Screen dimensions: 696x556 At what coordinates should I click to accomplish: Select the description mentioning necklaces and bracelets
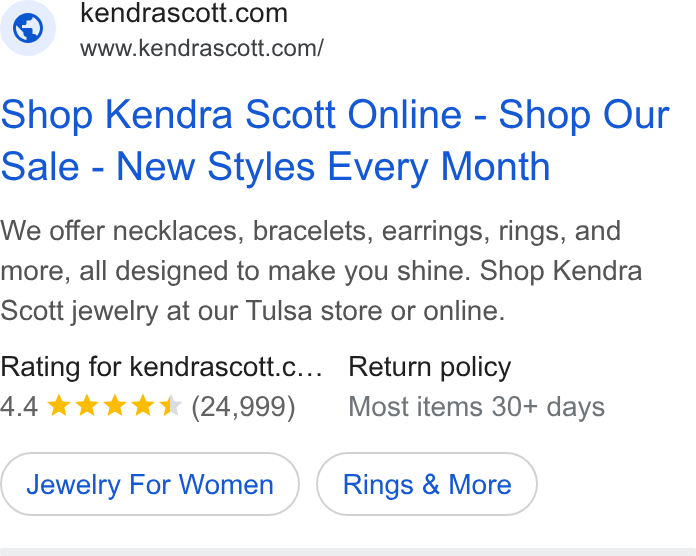321,270
